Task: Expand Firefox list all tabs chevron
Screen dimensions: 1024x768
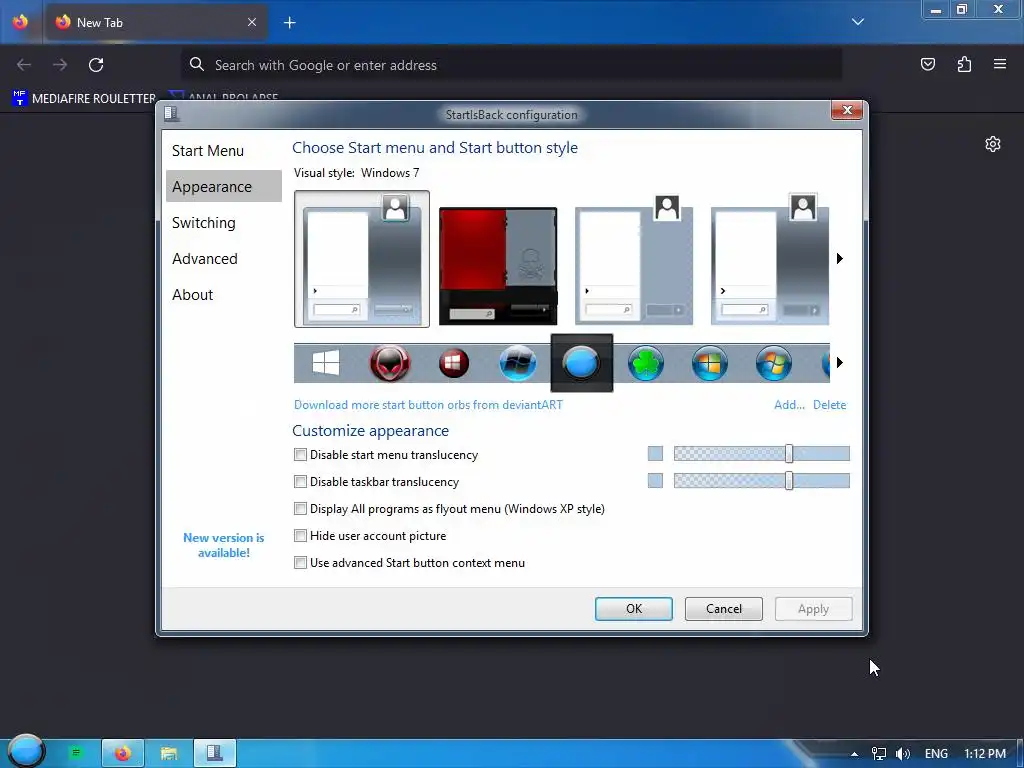Action: pos(858,22)
